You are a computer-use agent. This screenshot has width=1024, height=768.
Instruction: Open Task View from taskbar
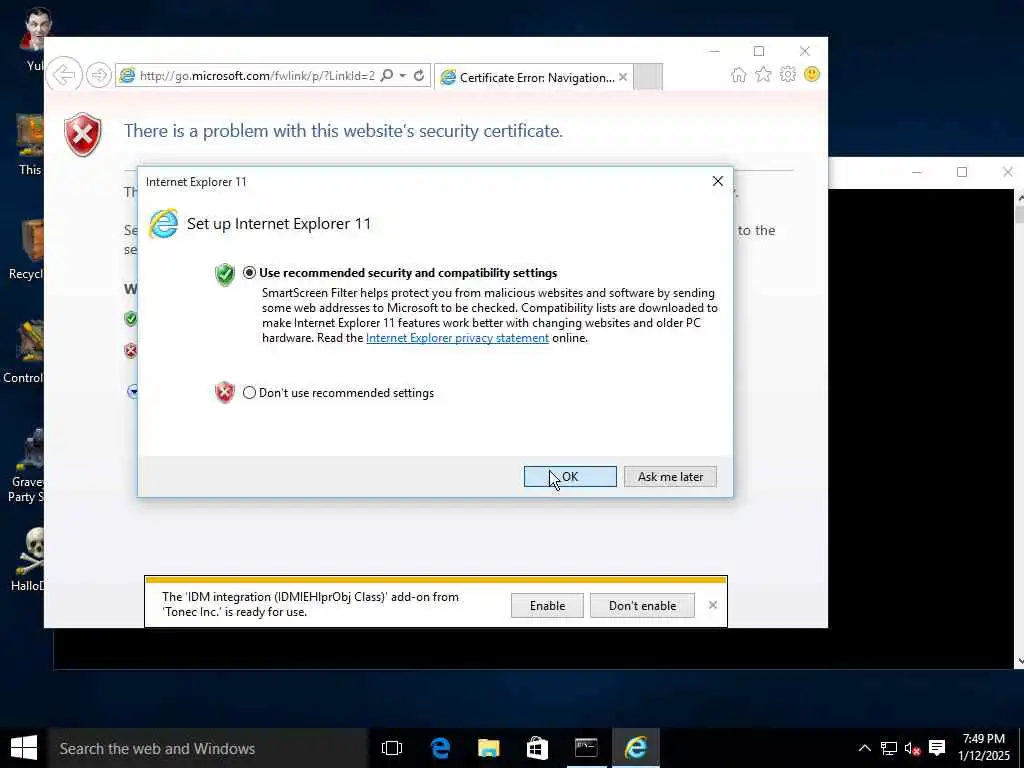(x=392, y=748)
